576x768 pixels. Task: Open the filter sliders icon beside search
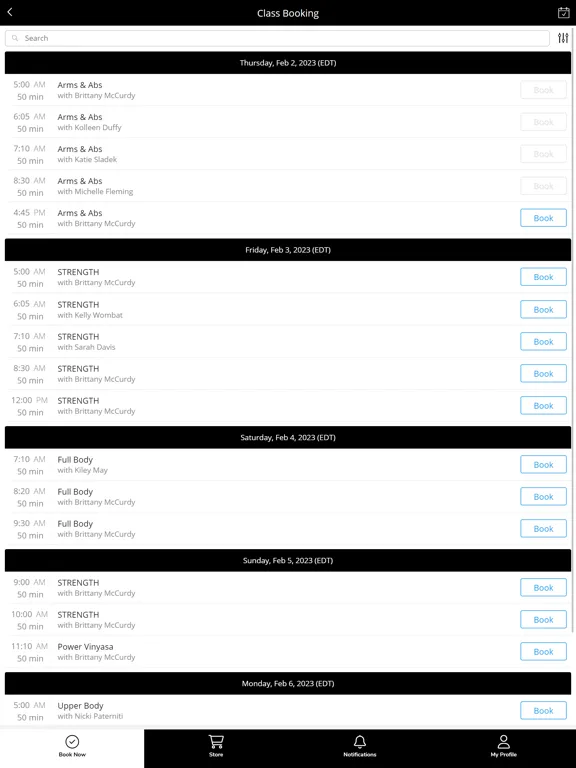pyautogui.click(x=563, y=38)
